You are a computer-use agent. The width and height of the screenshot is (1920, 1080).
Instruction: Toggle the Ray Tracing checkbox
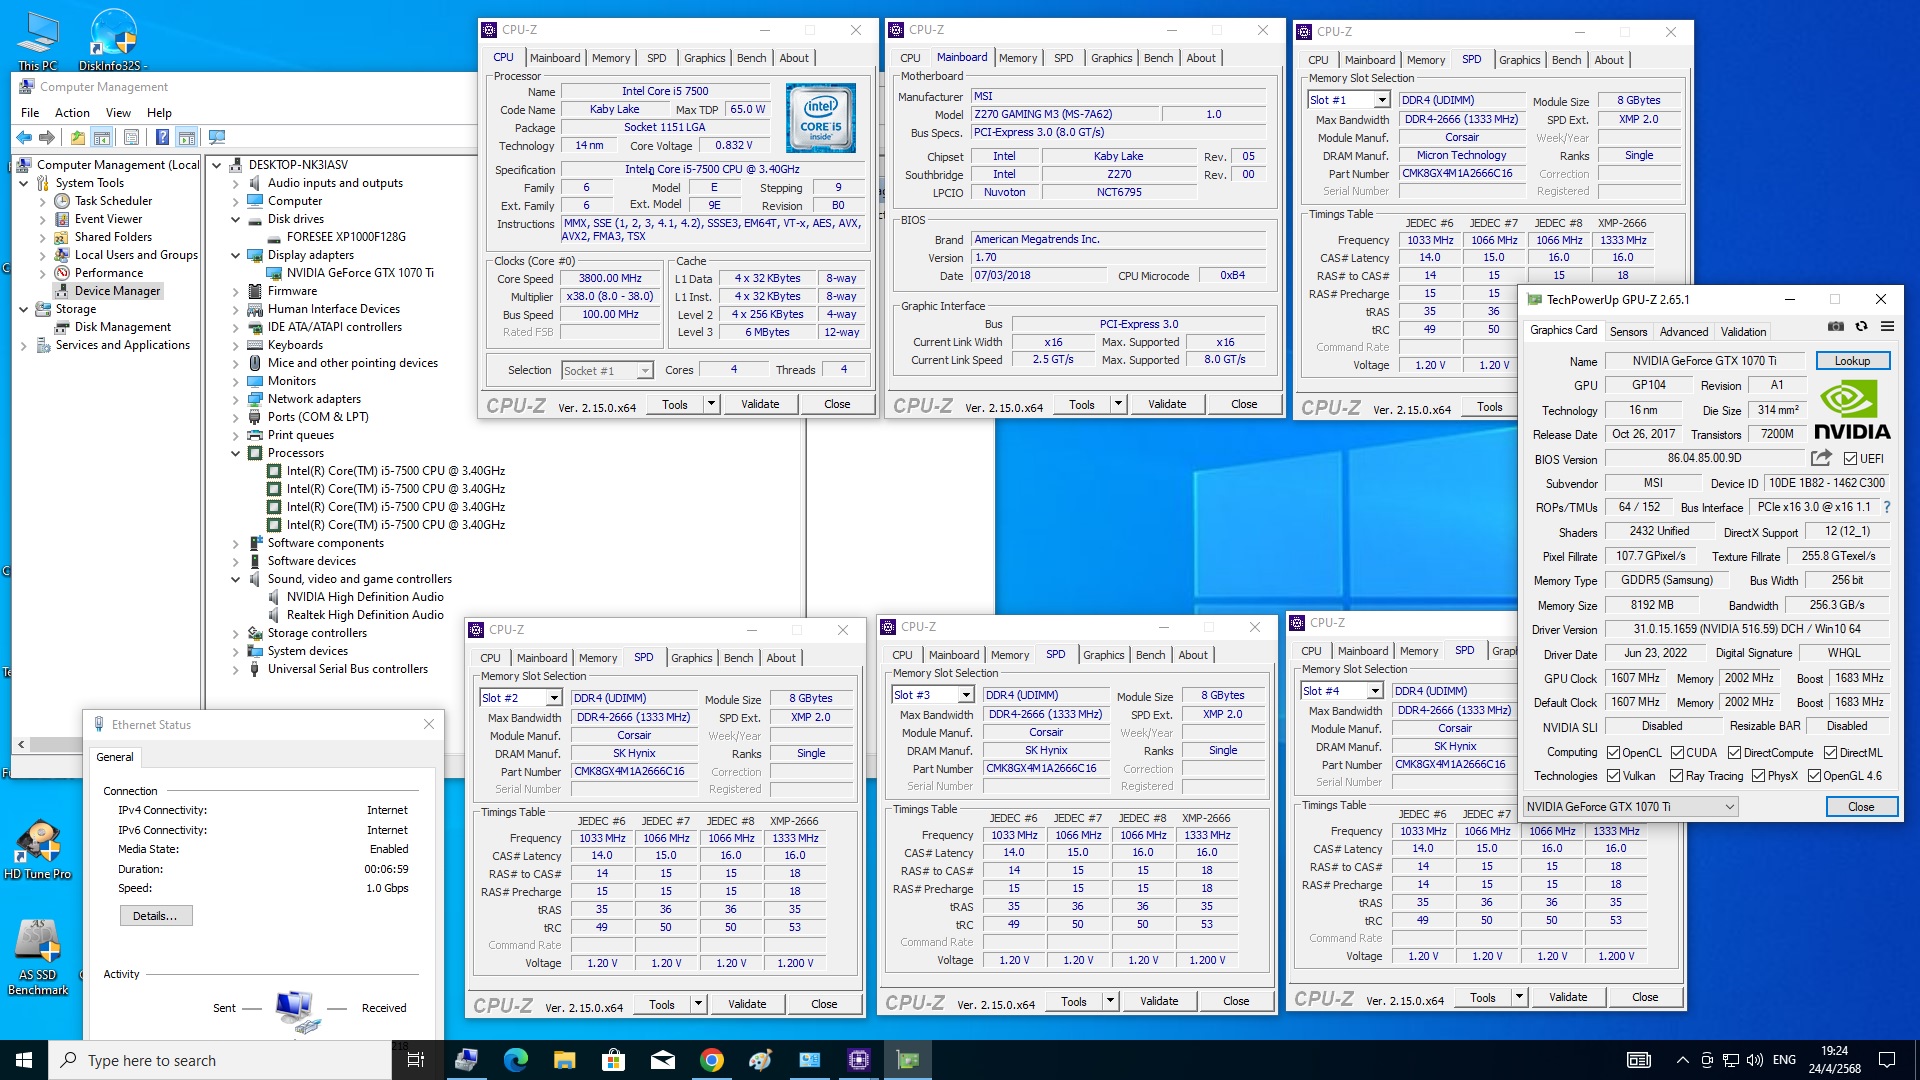(1677, 776)
